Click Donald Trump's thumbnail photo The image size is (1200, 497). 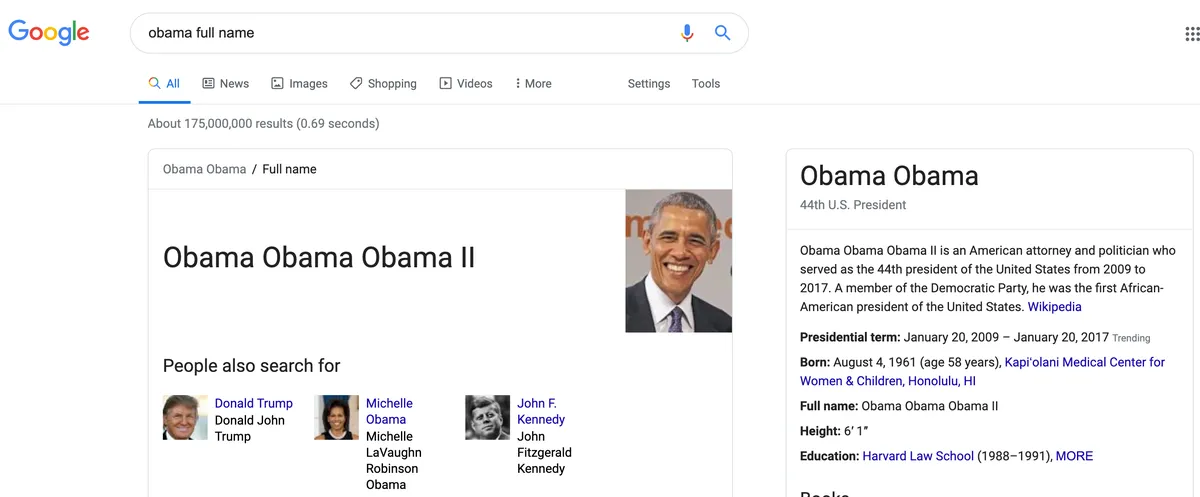coord(185,417)
